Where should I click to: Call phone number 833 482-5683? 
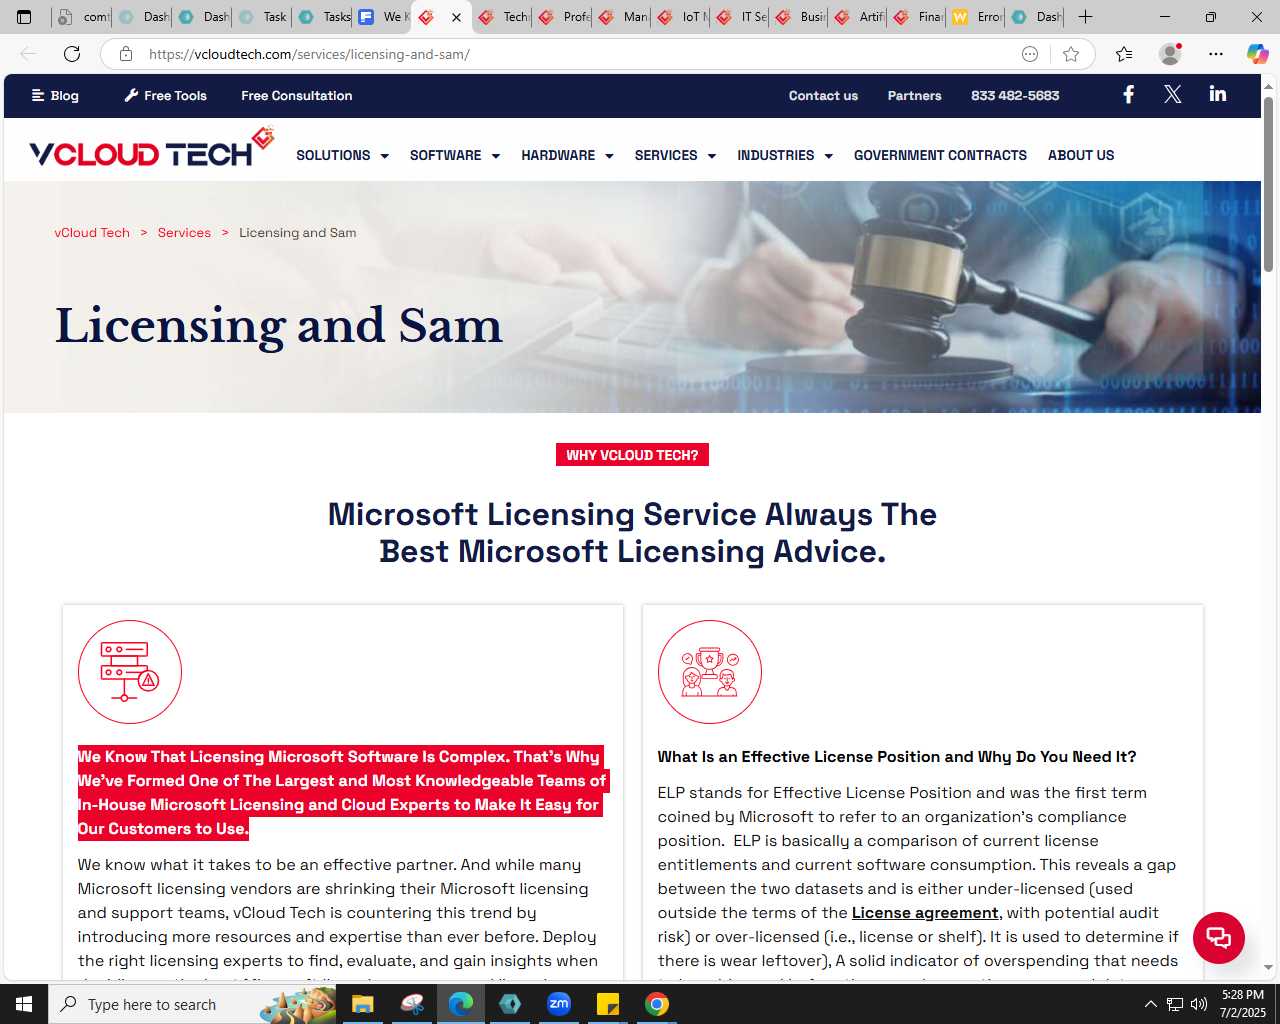(x=1015, y=96)
